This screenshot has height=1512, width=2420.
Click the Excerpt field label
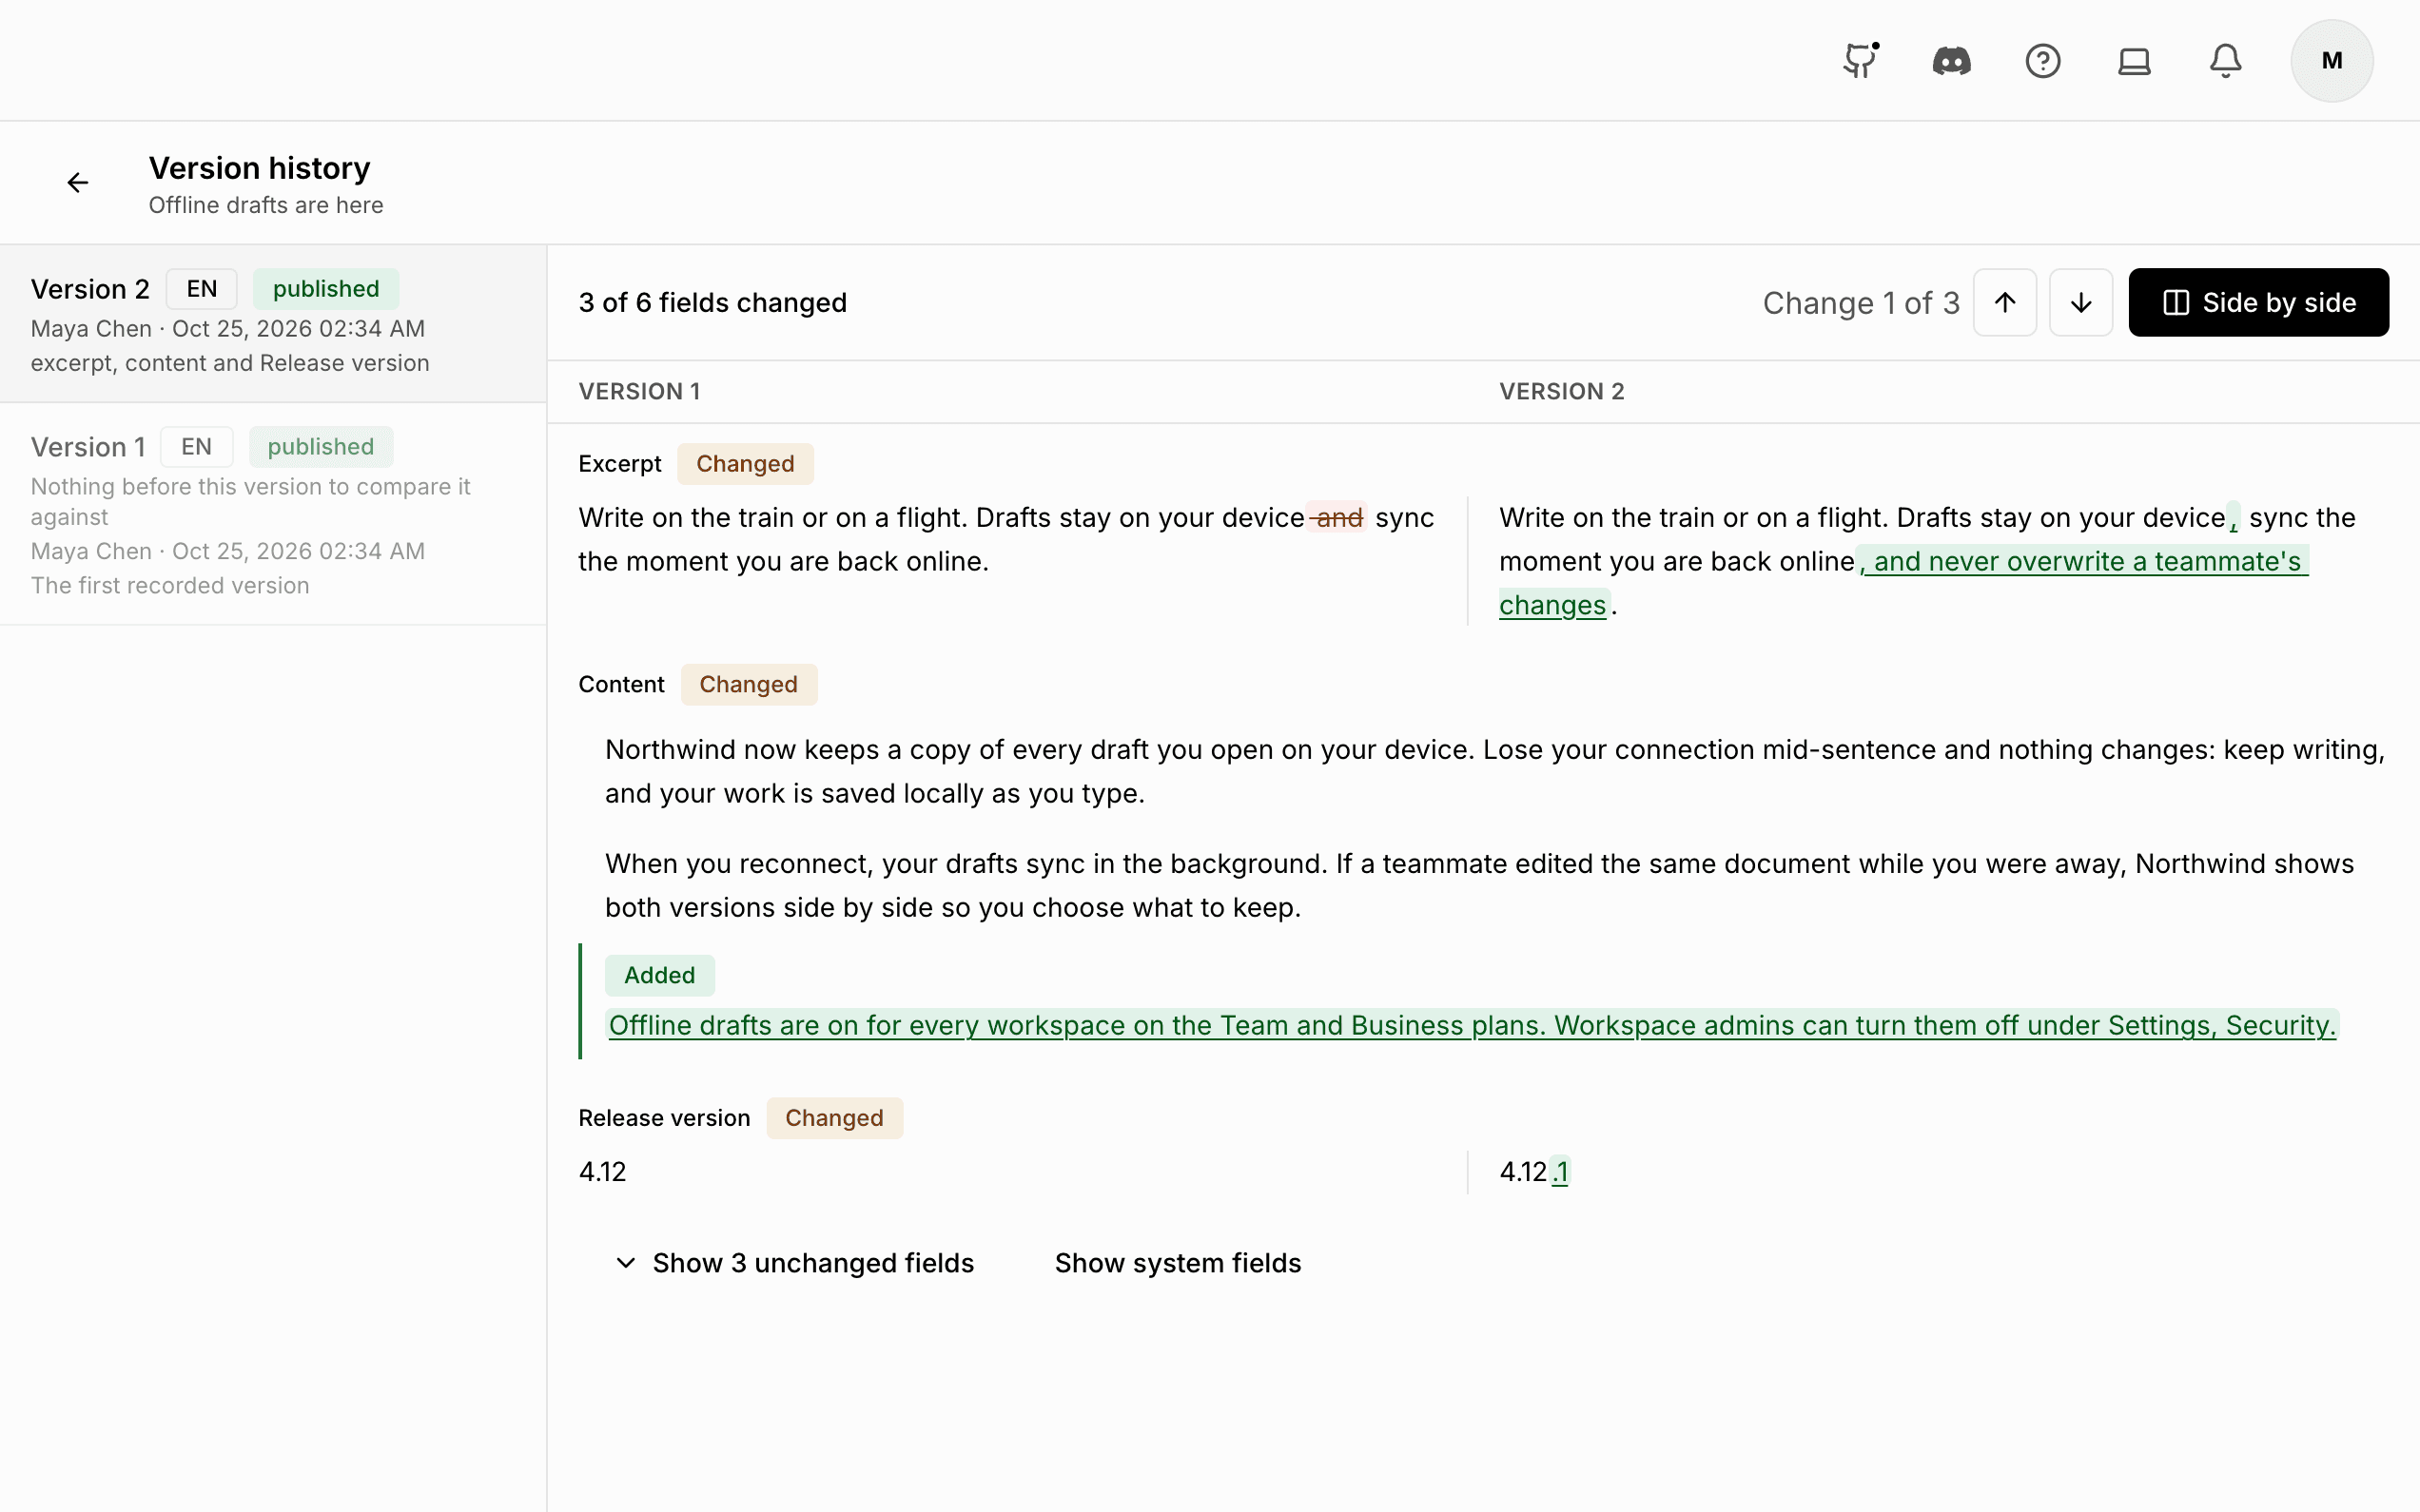620,464
